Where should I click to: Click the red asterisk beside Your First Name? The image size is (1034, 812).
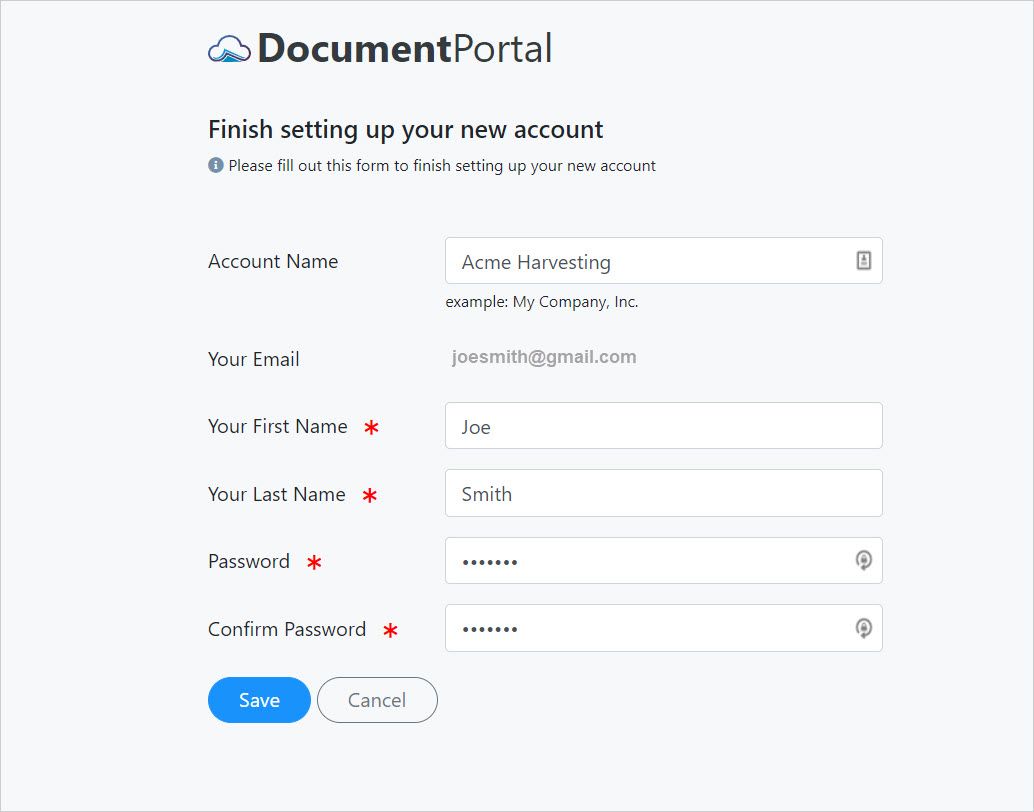tap(371, 427)
